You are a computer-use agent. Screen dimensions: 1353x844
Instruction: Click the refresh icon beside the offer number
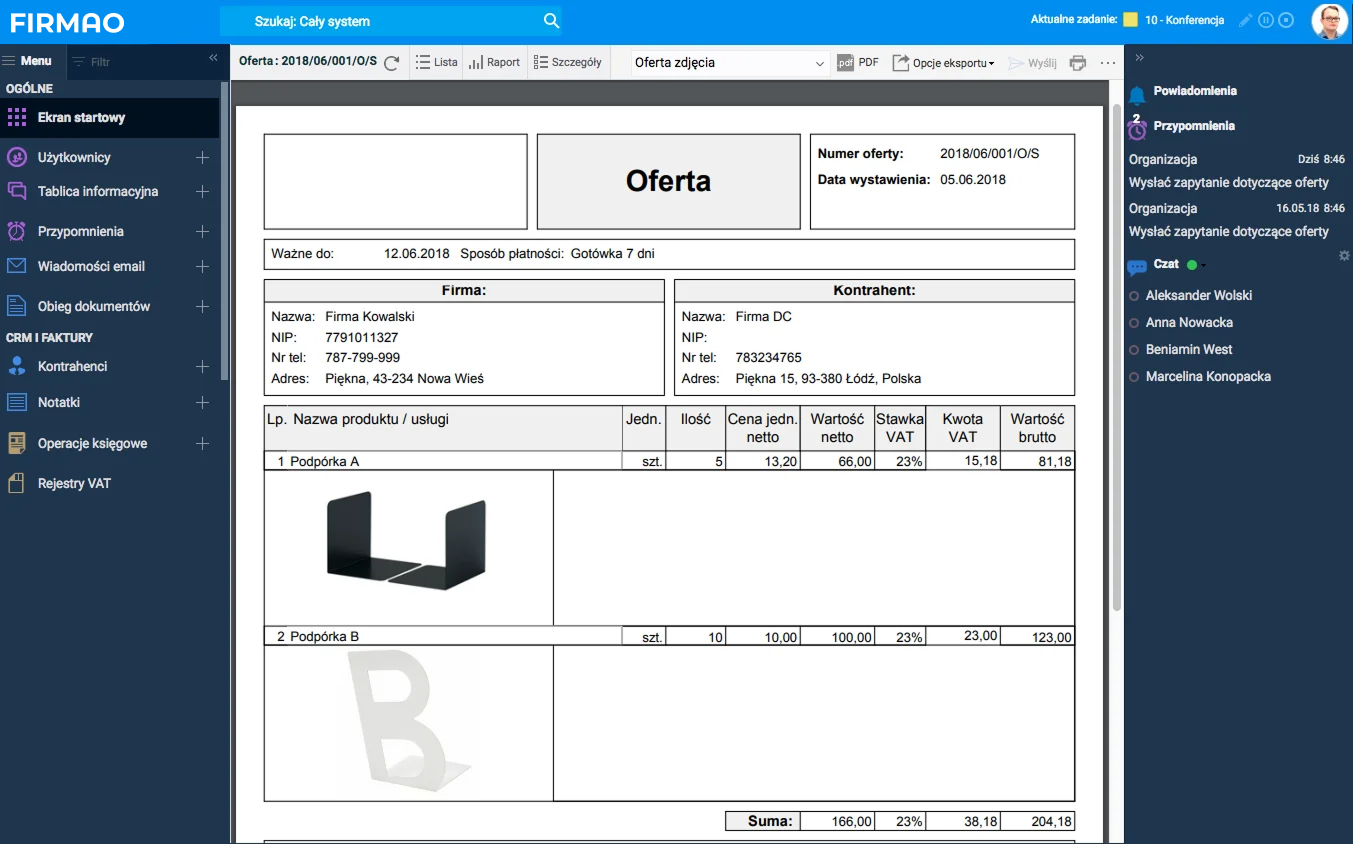coord(392,63)
